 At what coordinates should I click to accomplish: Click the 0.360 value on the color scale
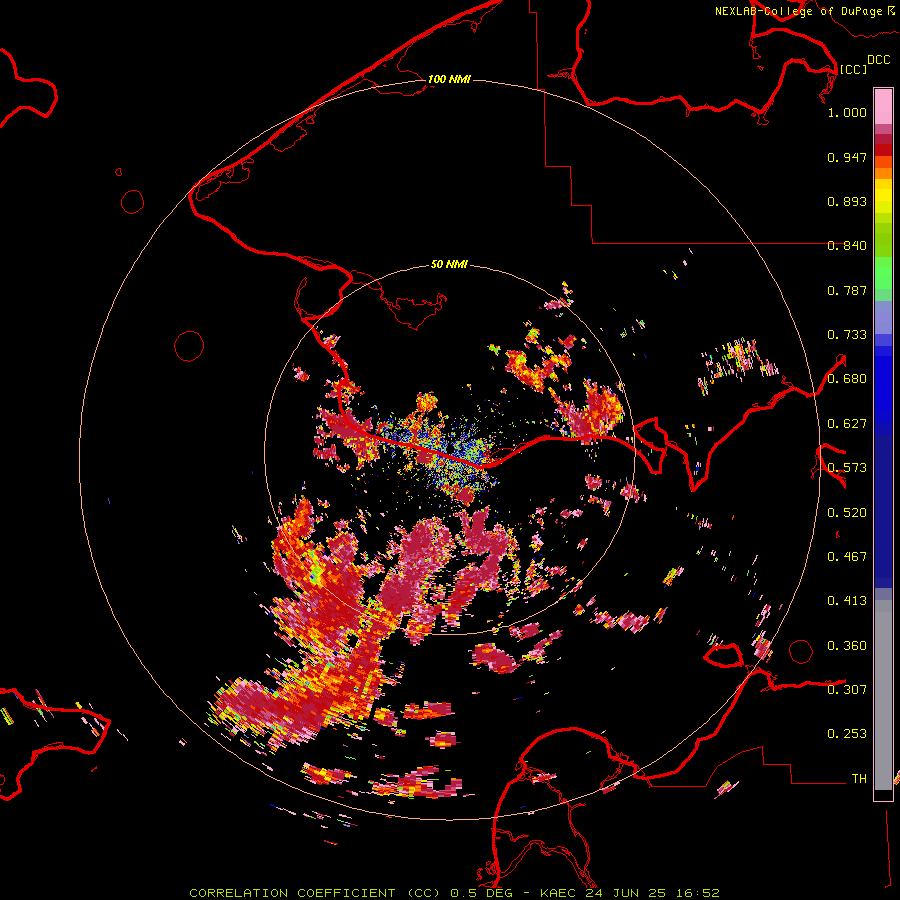[847, 646]
